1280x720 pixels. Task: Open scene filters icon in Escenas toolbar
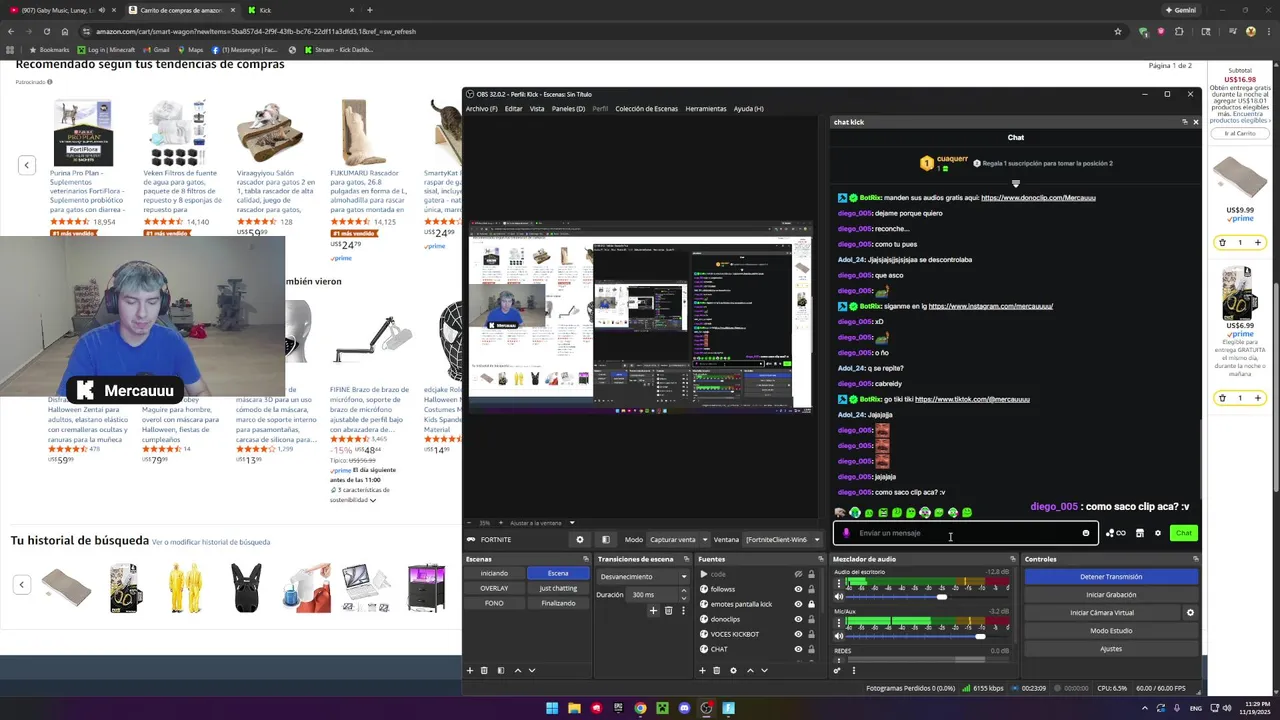(501, 670)
